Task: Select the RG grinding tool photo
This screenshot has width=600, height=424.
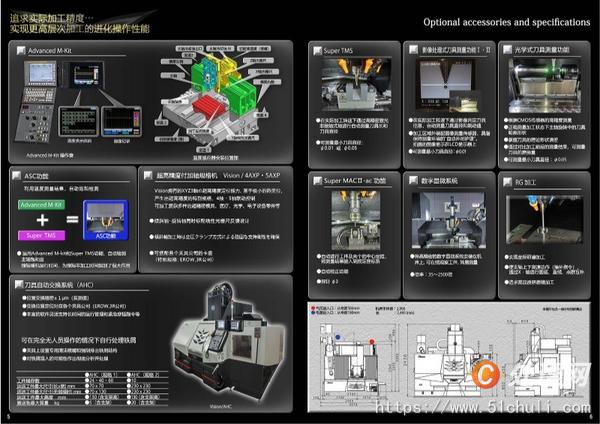Action: click(544, 220)
